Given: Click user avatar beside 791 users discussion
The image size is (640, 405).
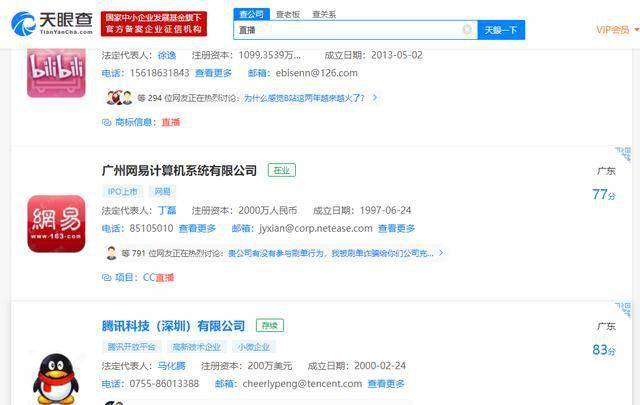Looking at the screenshot, I should pos(112,254).
